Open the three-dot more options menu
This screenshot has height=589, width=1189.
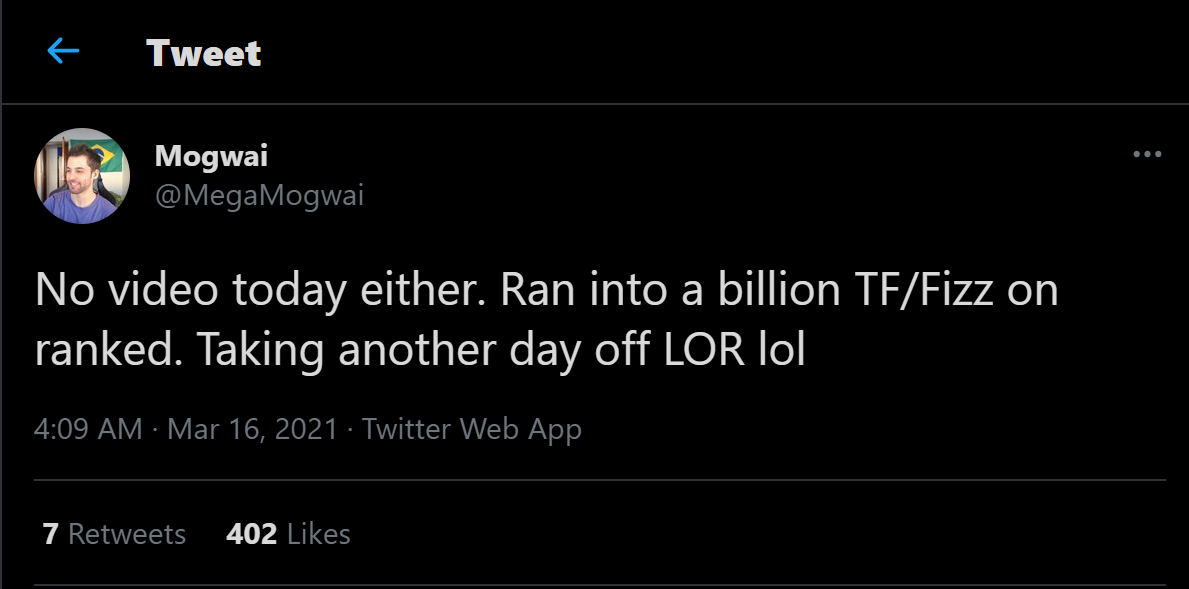[1146, 155]
